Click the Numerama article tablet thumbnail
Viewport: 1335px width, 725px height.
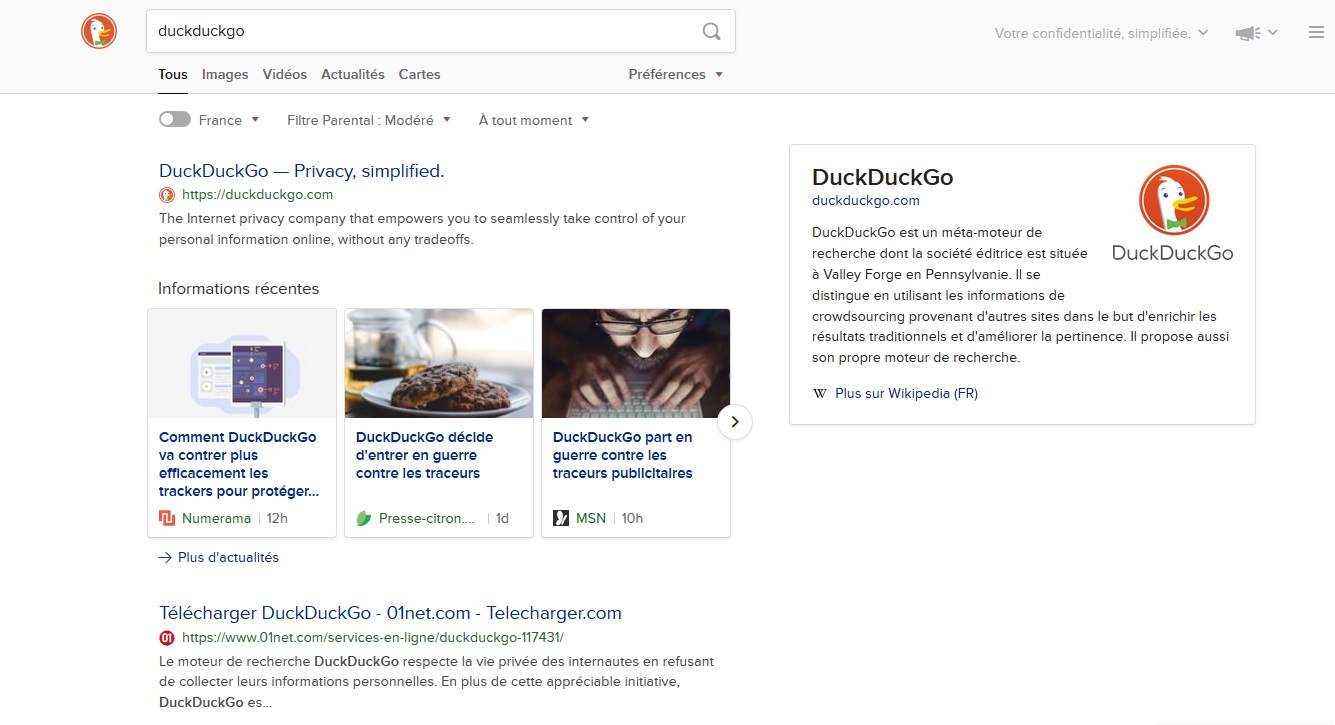242,363
